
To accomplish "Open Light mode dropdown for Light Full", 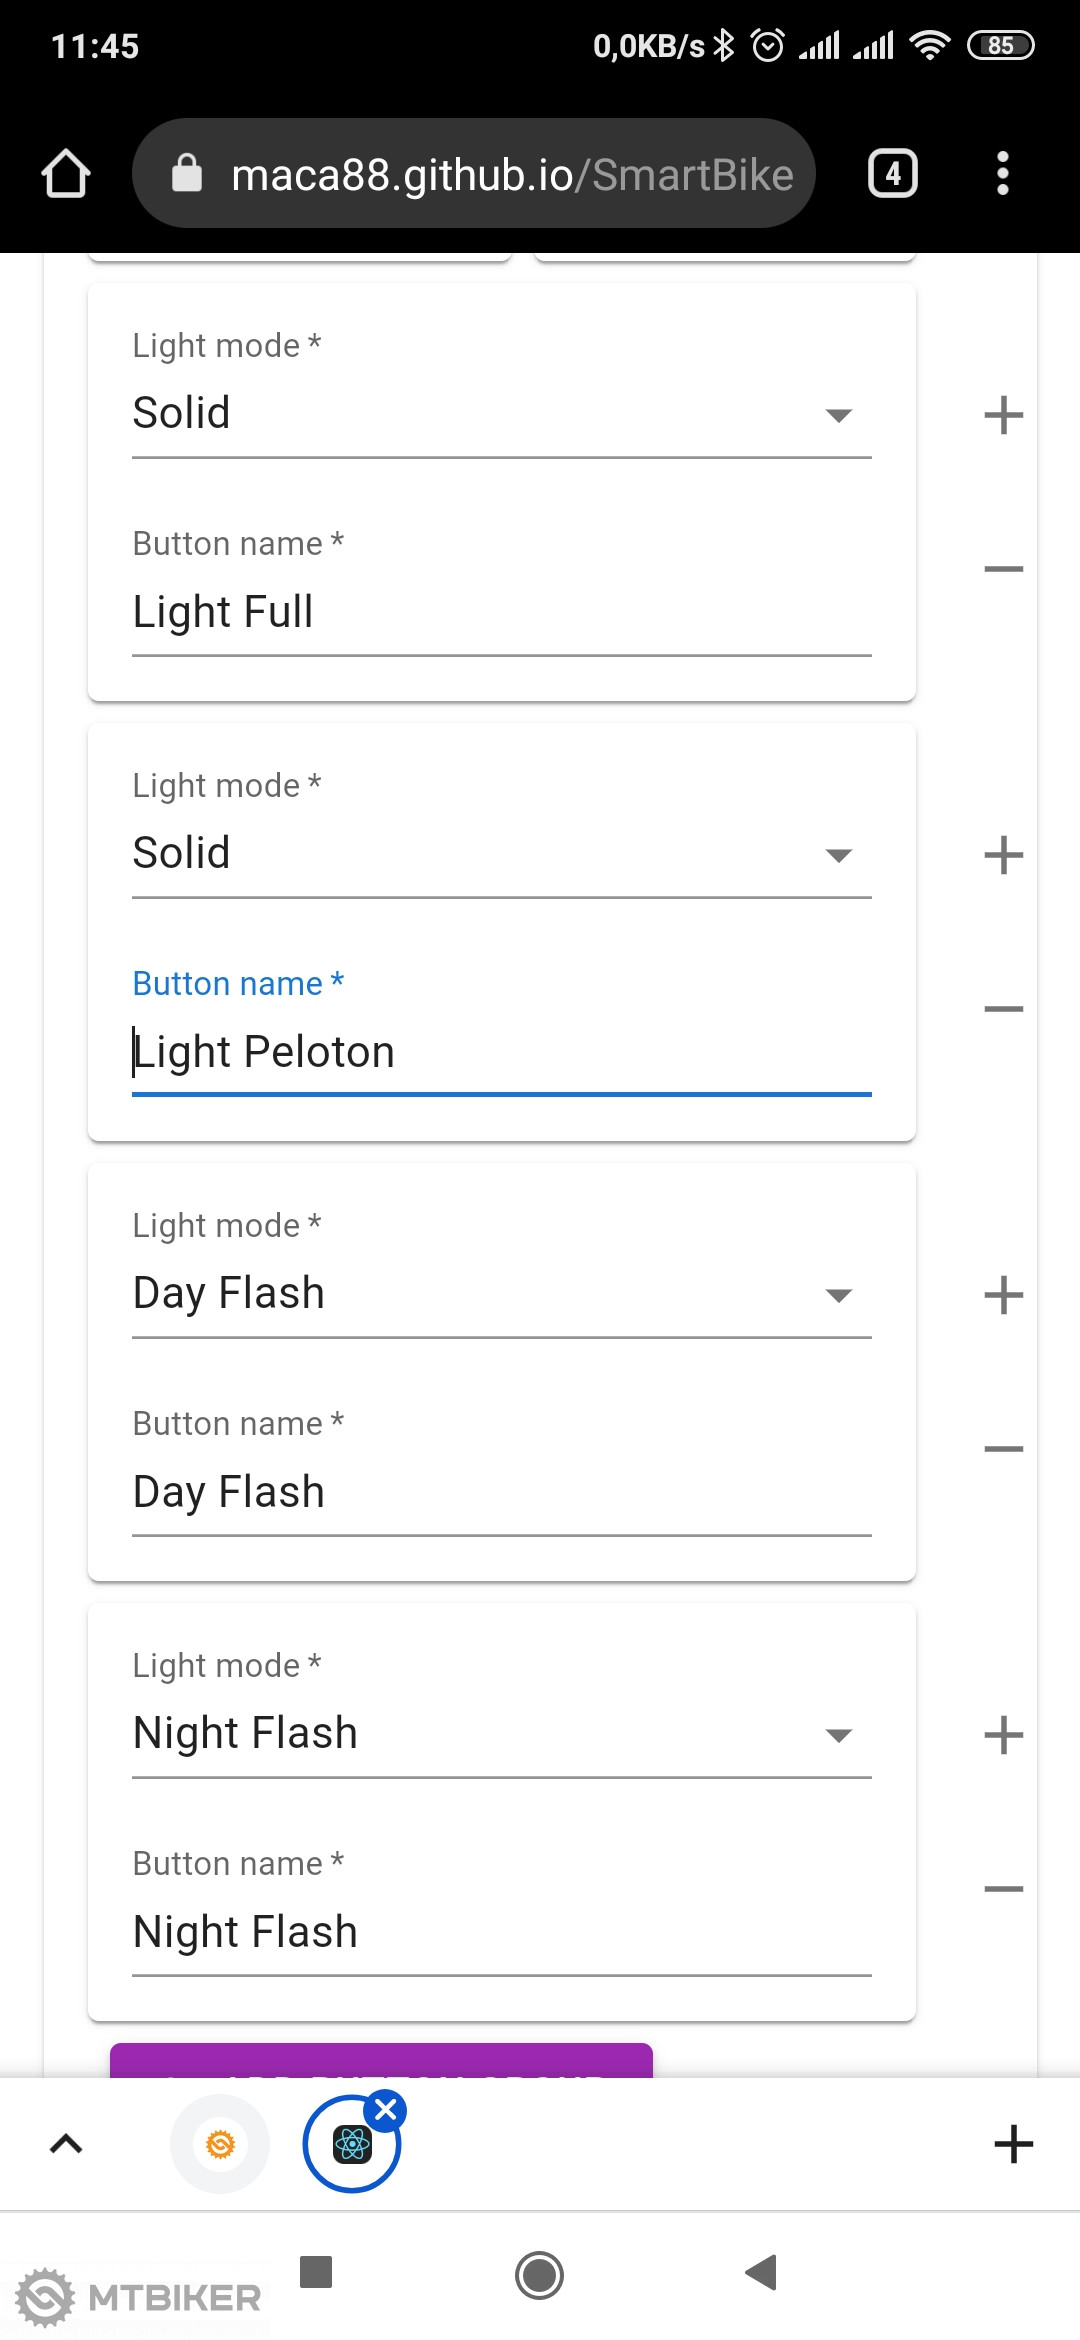I will (x=500, y=414).
